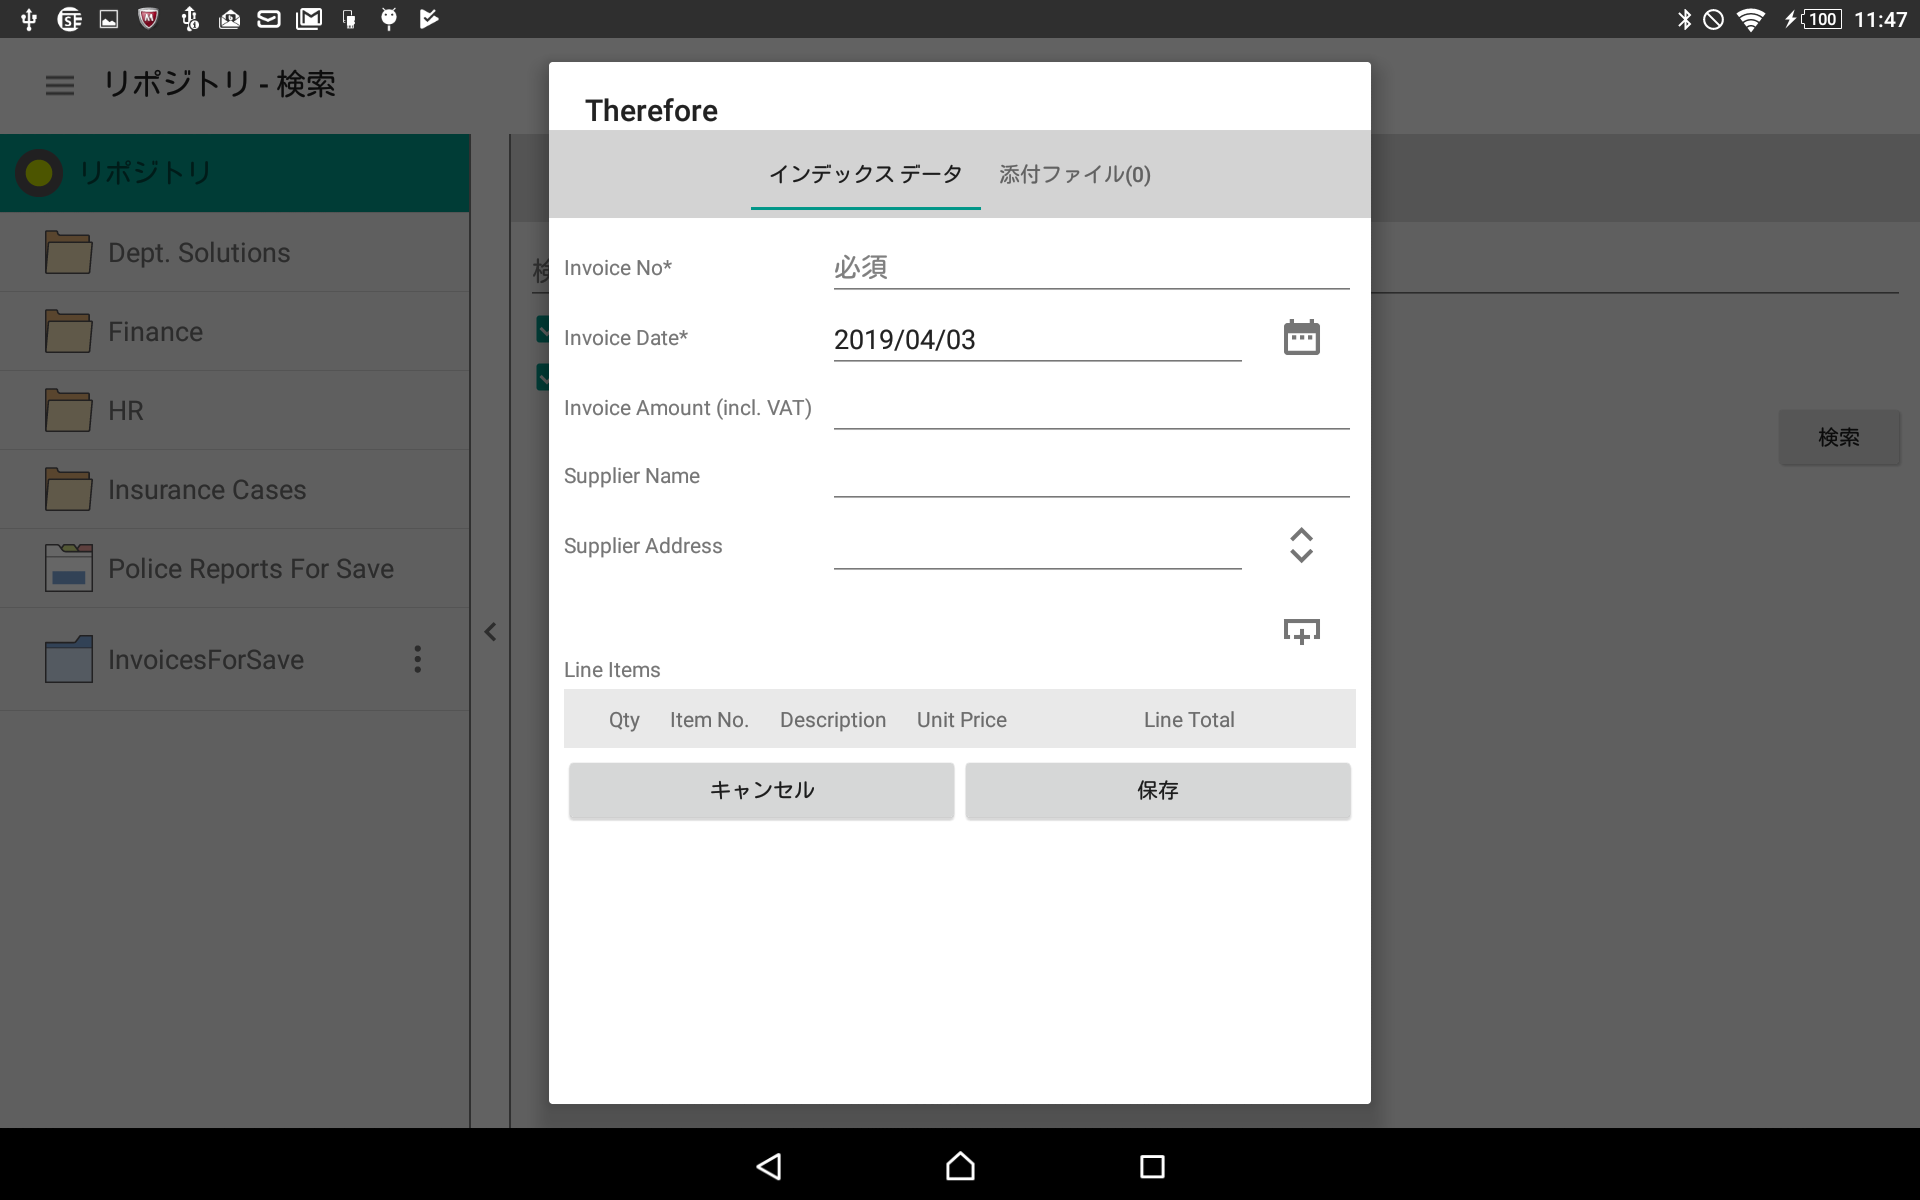
Task: Click the Invoice Date field showing 2019/04/03
Action: coord(1037,340)
